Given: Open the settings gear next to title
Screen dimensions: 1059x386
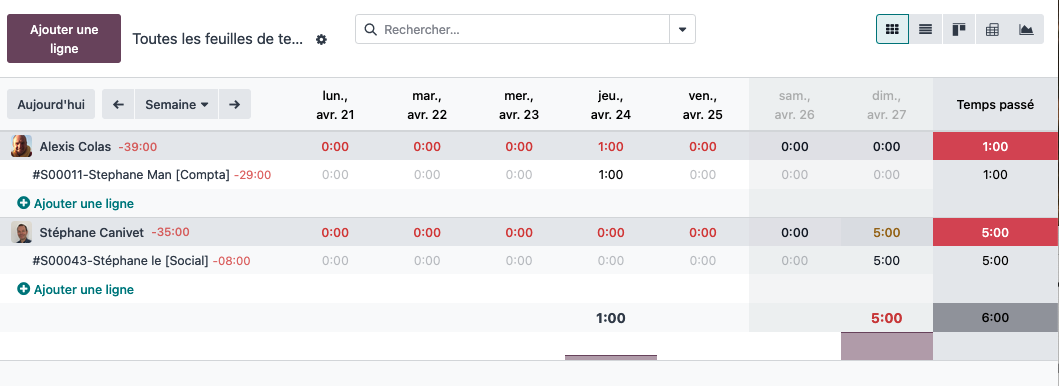Looking at the screenshot, I should coord(321,39).
